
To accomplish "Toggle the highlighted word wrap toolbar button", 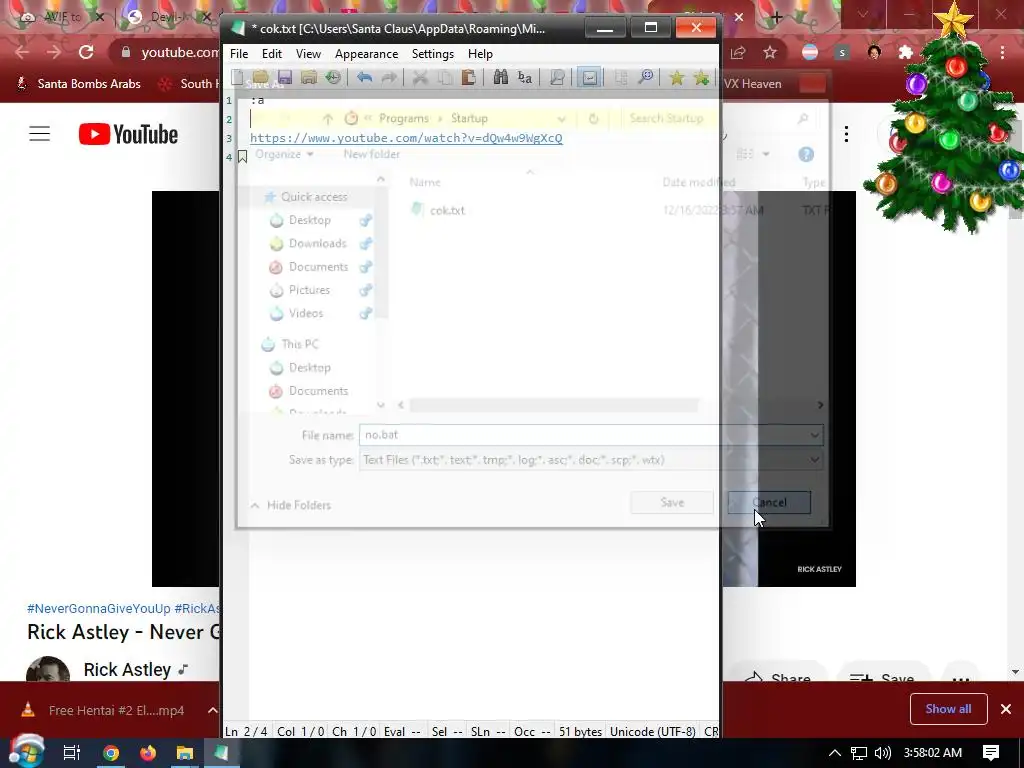I will pos(589,78).
